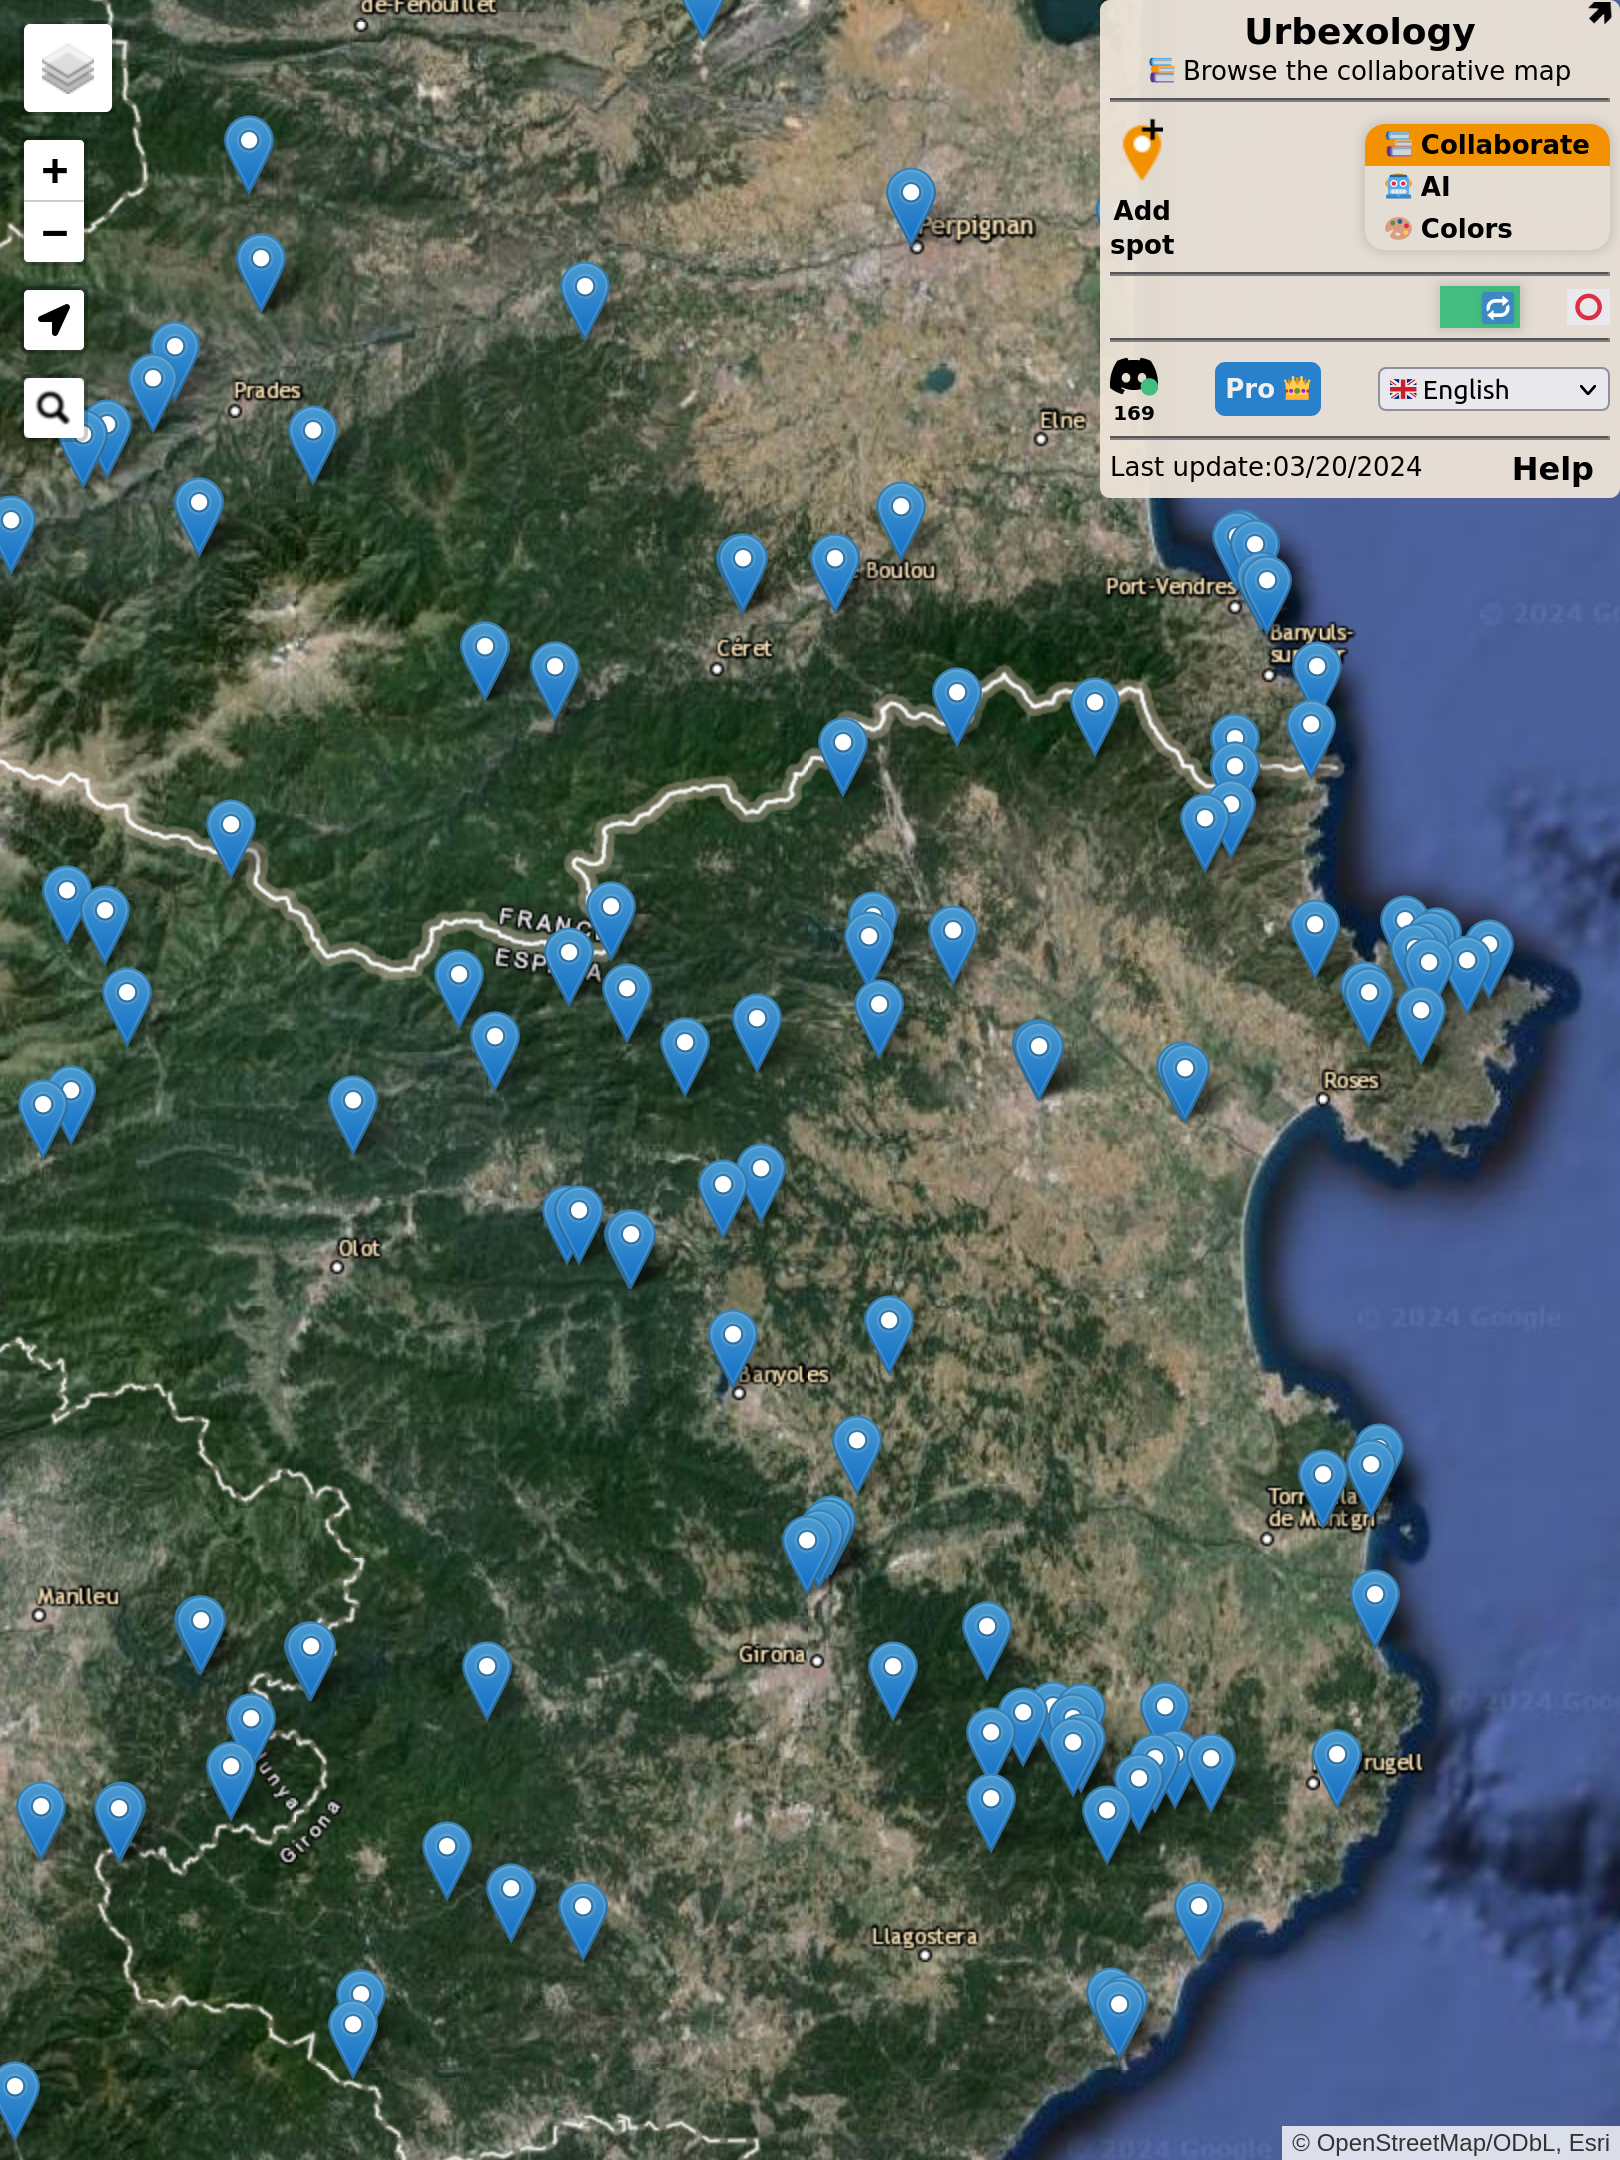Click the 'Browse the collaborative map' text
The width and height of the screenshot is (1620, 2160).
[1376, 71]
